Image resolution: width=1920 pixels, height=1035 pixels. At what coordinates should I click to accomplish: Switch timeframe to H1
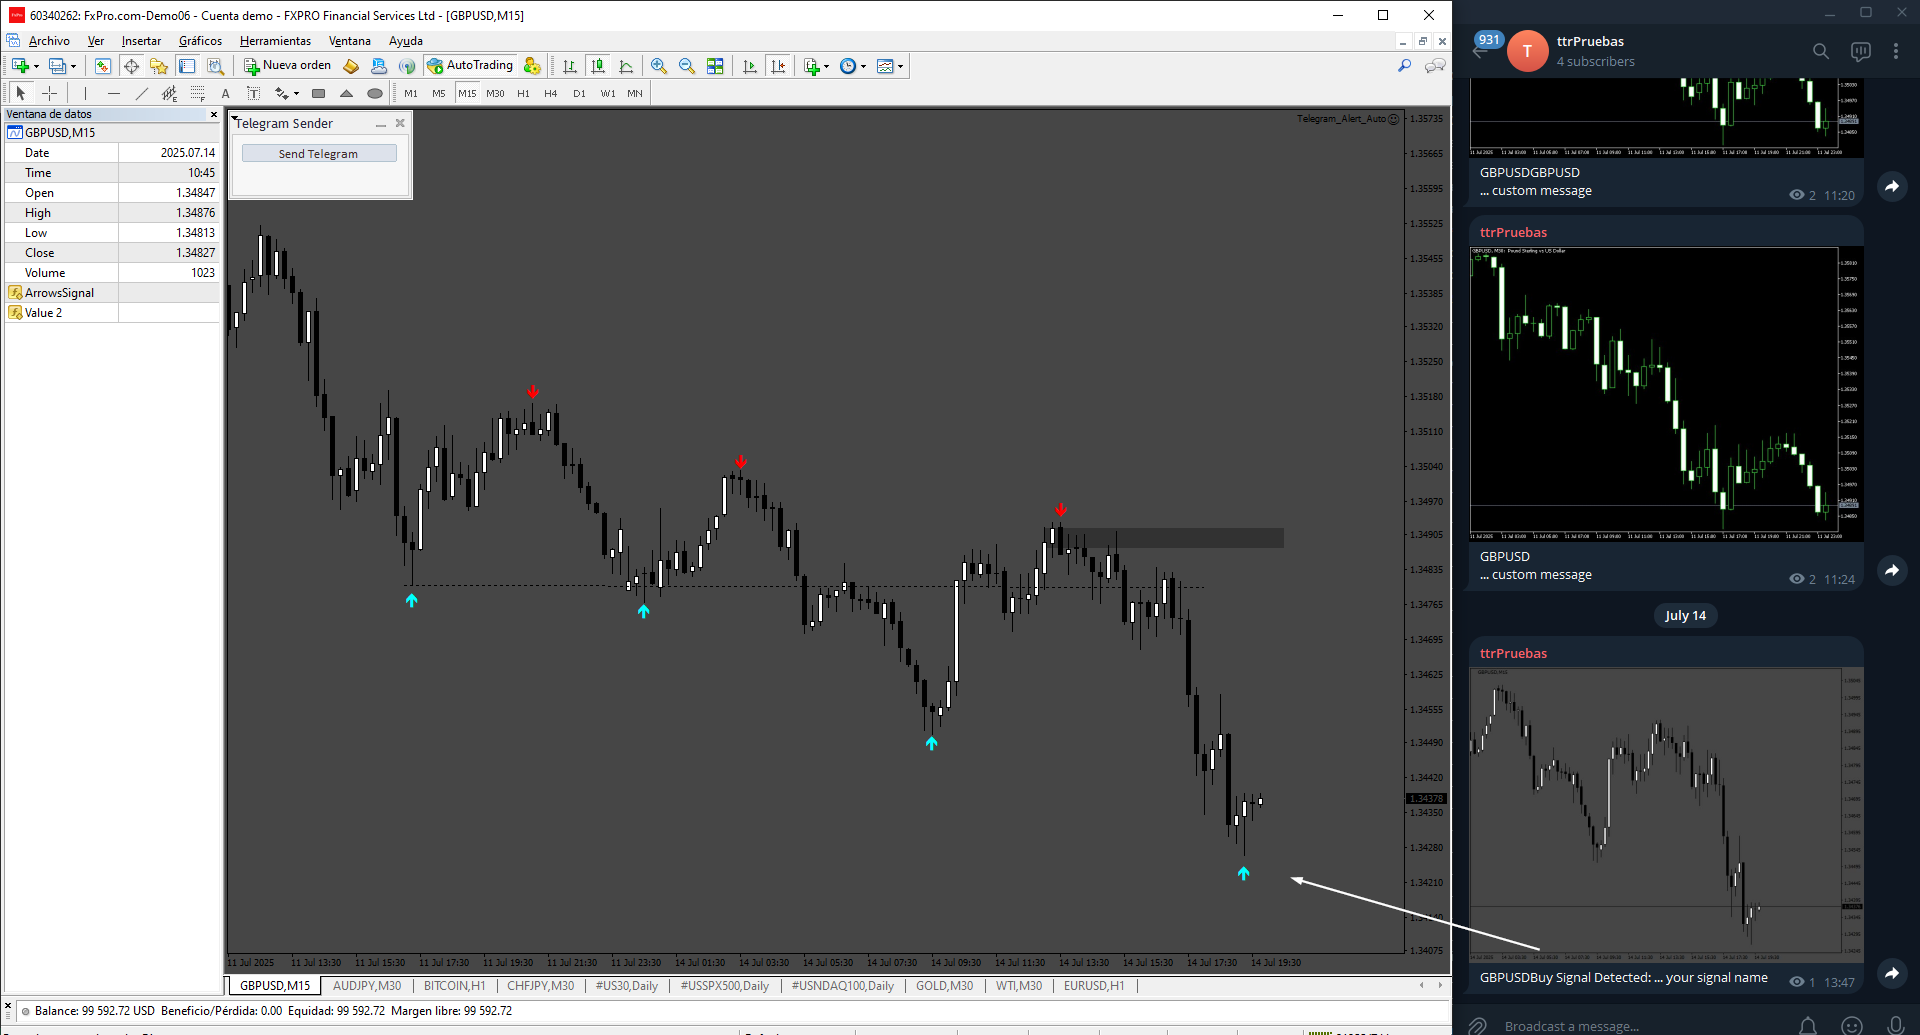point(523,93)
